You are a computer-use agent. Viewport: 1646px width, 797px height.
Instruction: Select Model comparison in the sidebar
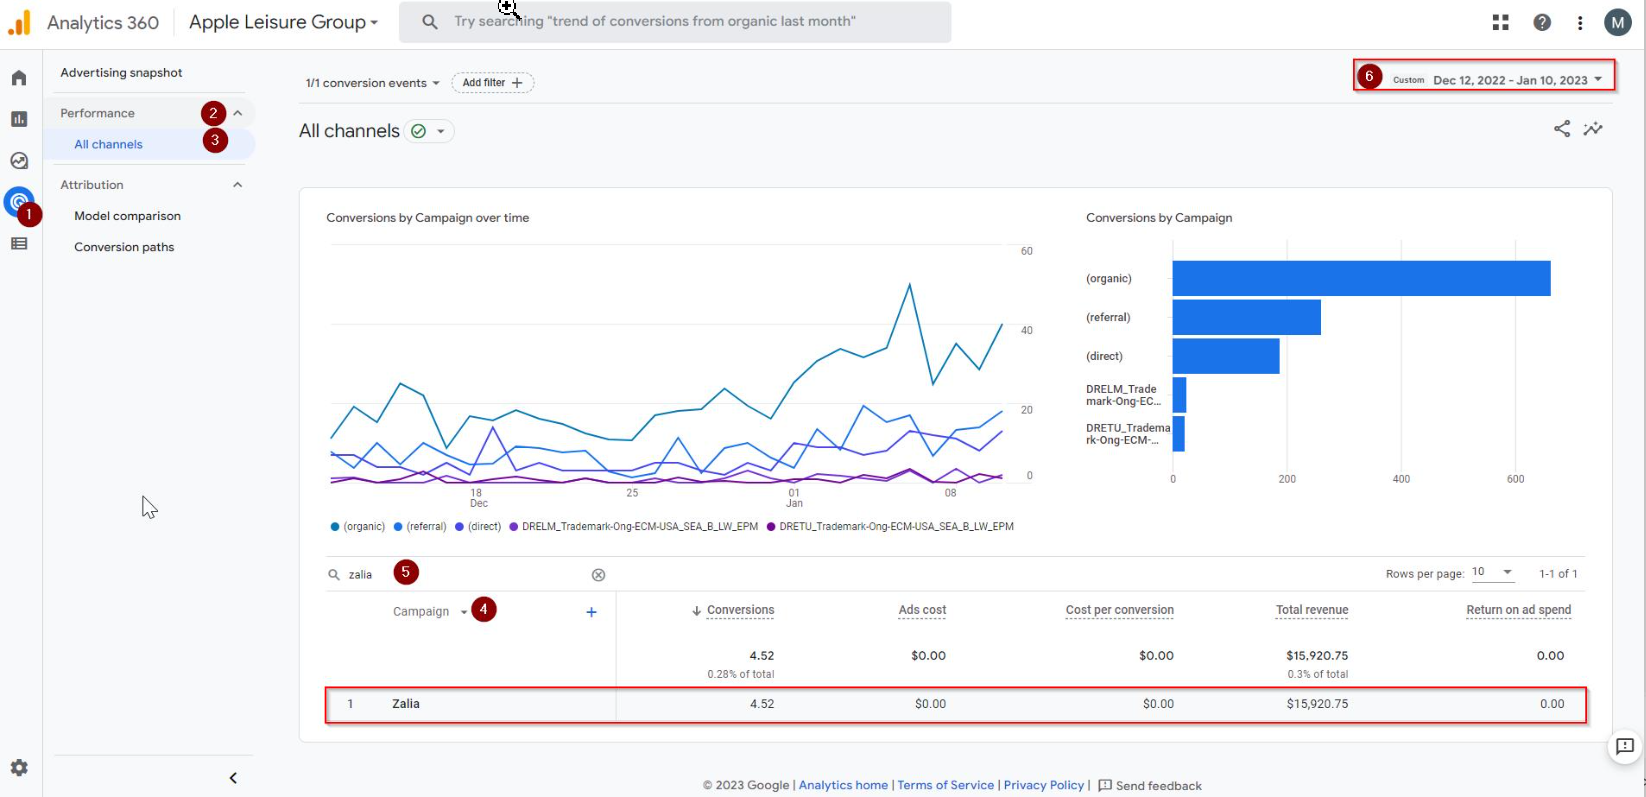pos(127,216)
